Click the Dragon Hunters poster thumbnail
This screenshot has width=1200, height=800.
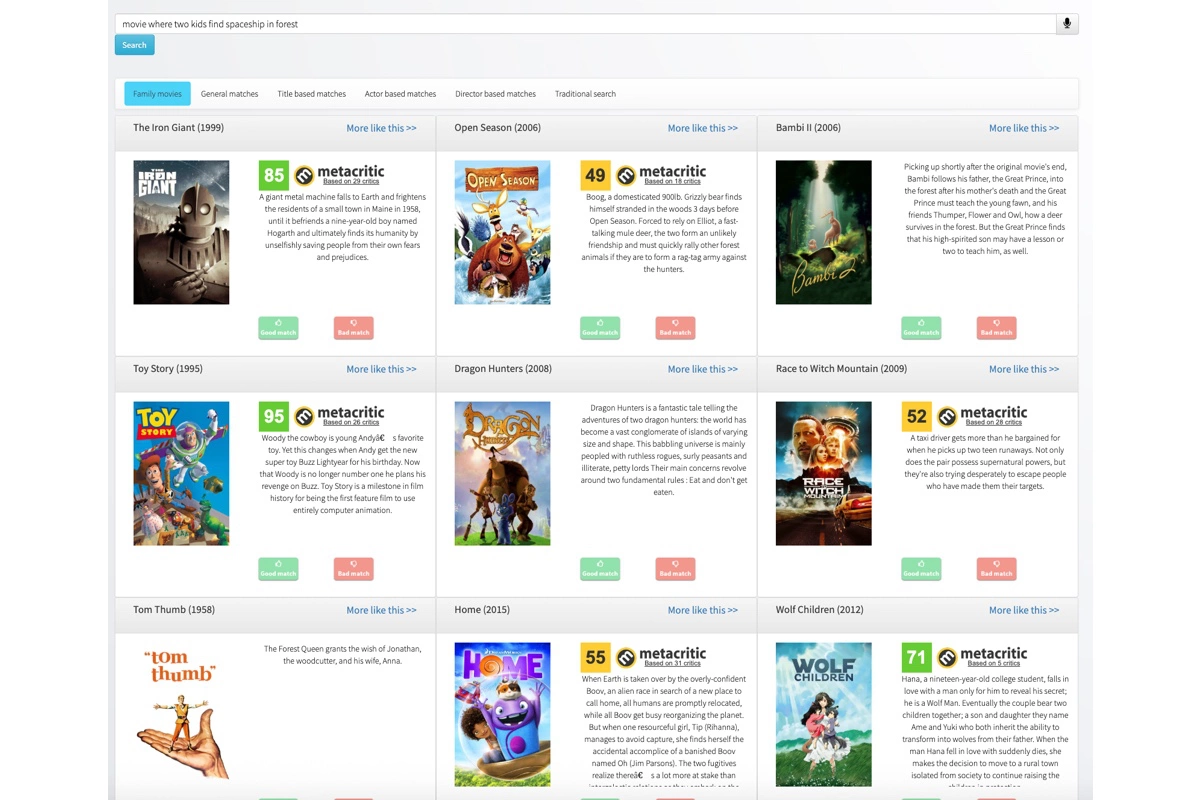[502, 473]
